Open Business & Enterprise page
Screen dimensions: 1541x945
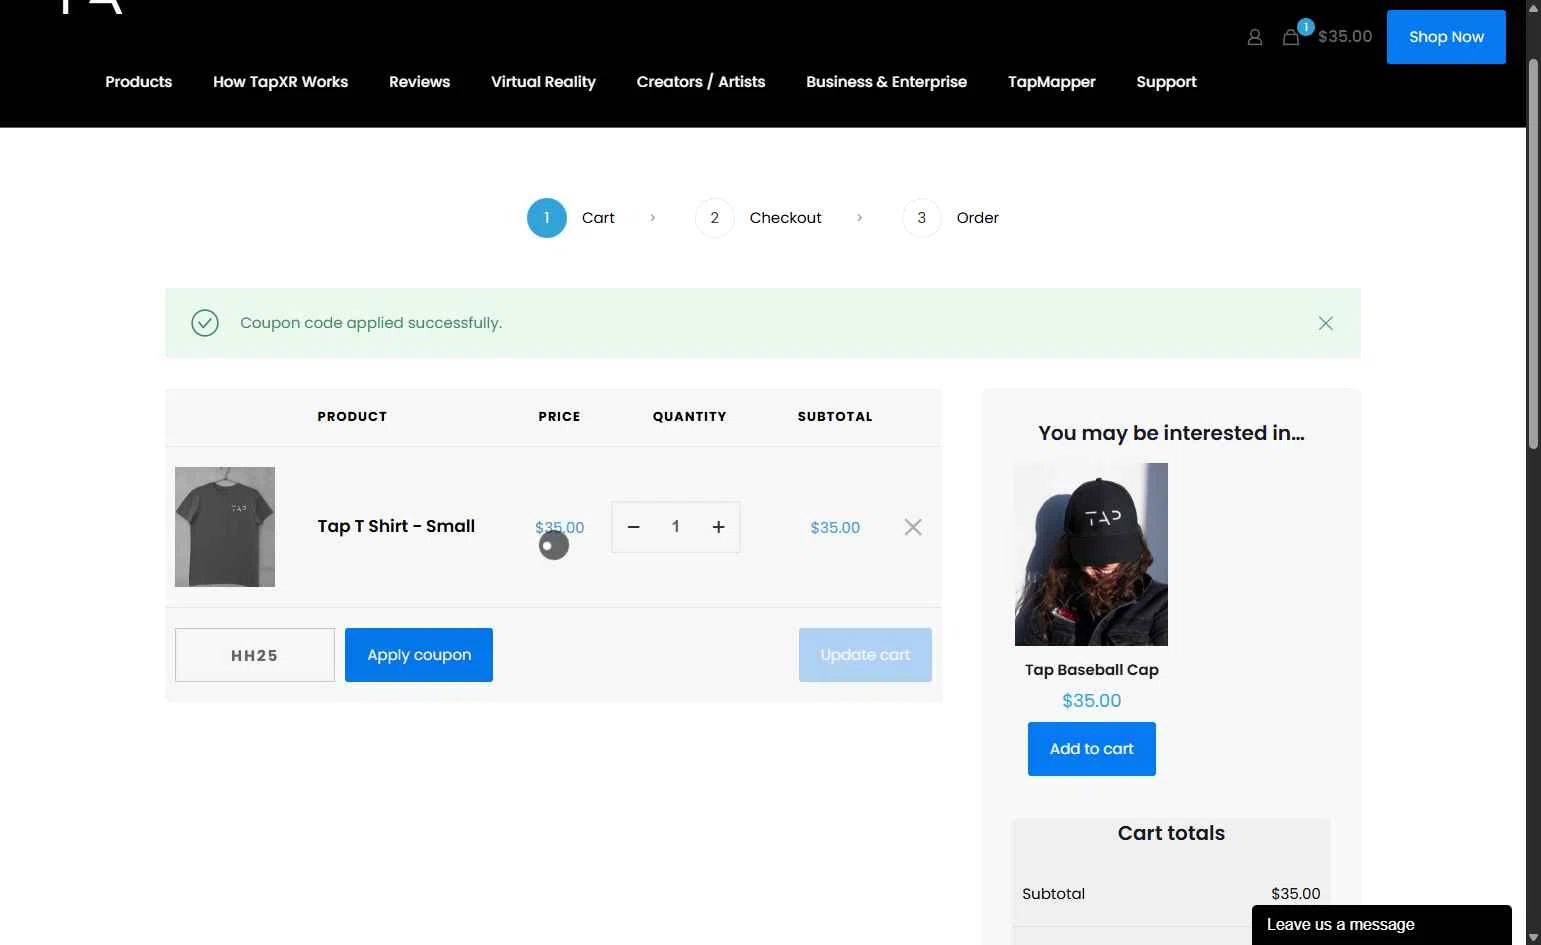coord(886,82)
